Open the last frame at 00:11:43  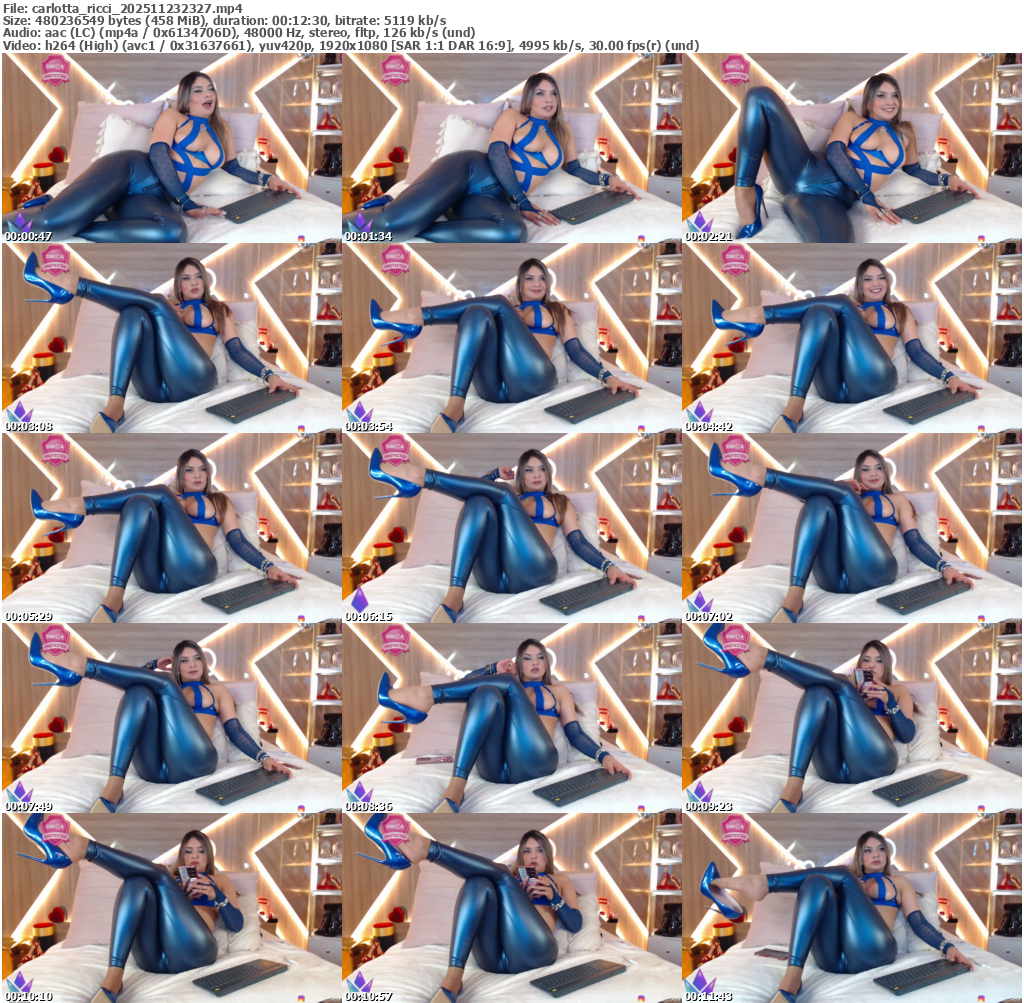pos(852,908)
